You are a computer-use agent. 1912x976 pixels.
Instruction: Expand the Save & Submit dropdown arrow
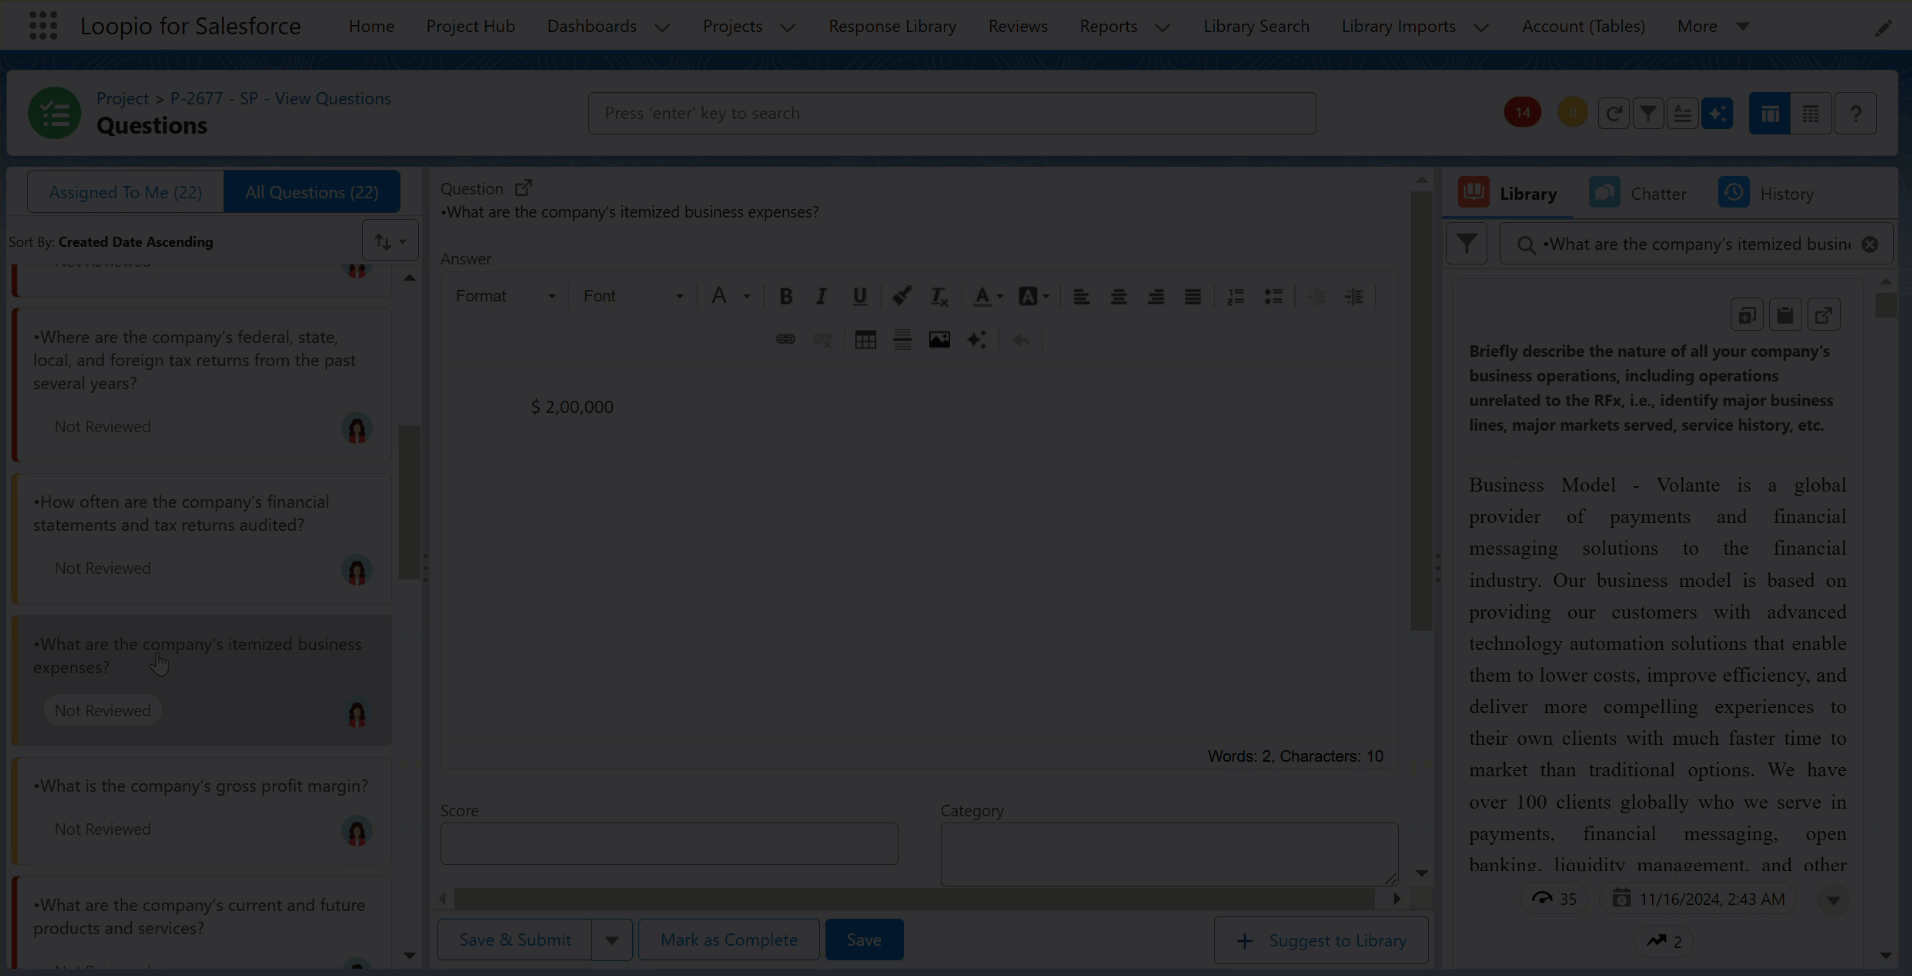(612, 940)
